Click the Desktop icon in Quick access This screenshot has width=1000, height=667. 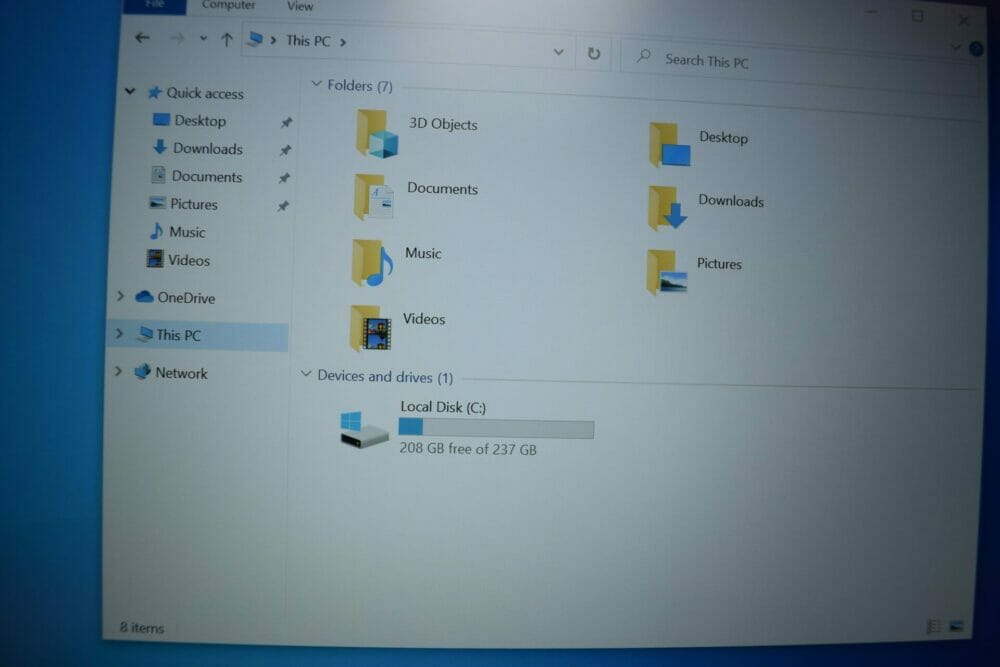[161, 119]
